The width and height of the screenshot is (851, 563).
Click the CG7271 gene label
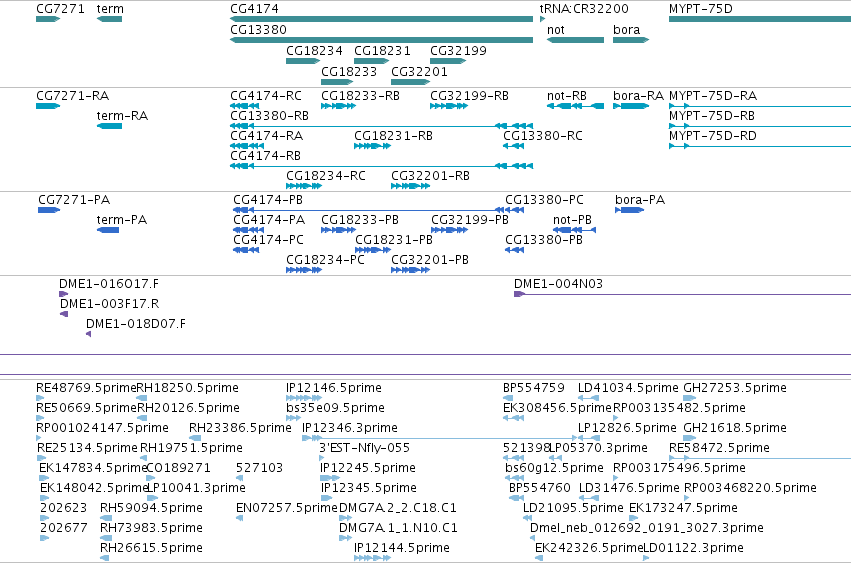[60, 9]
